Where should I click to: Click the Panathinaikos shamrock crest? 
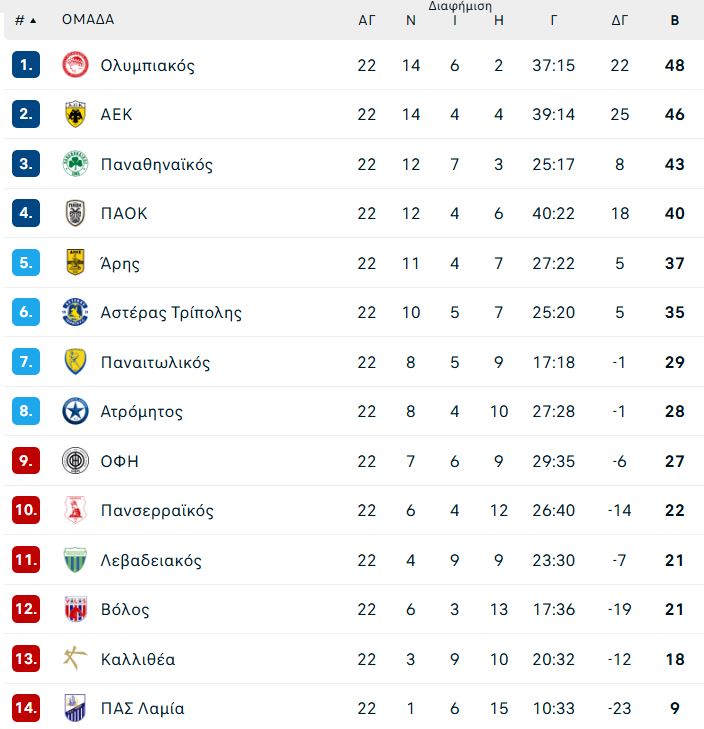point(75,164)
